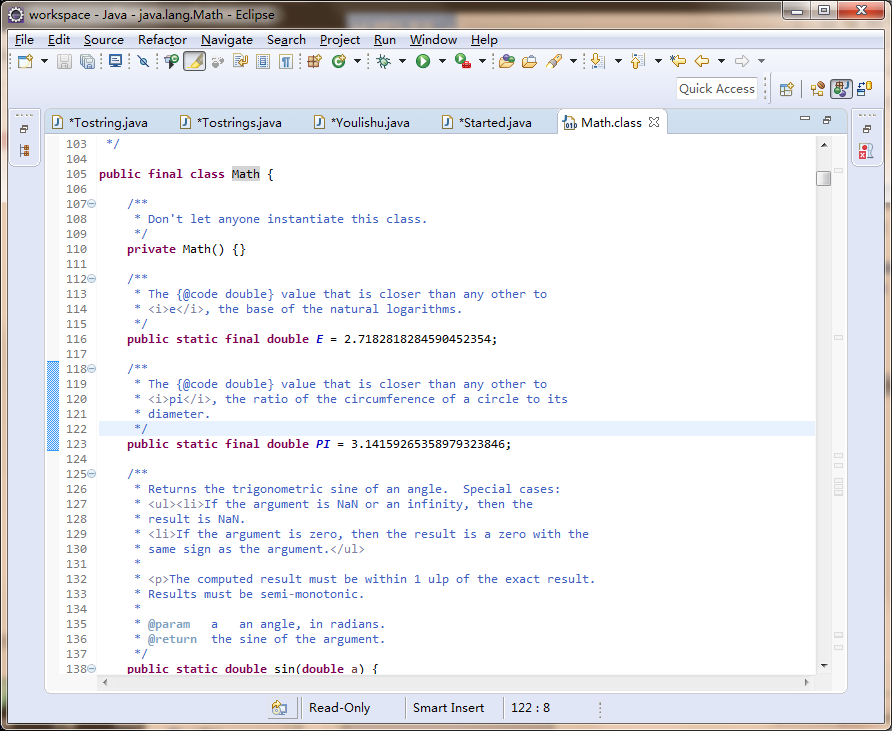Open the Source menu
Viewport: 892px width, 731px height.
pos(104,40)
